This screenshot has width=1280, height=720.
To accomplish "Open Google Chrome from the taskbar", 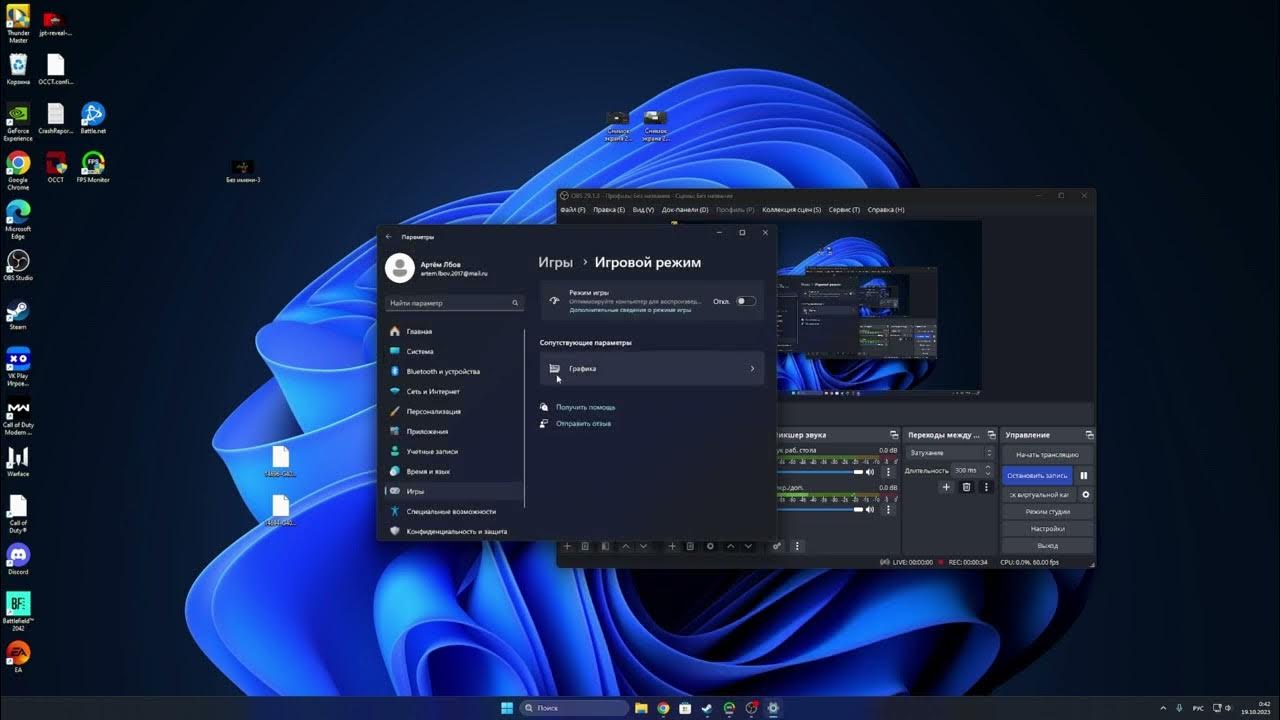I will coord(663,708).
